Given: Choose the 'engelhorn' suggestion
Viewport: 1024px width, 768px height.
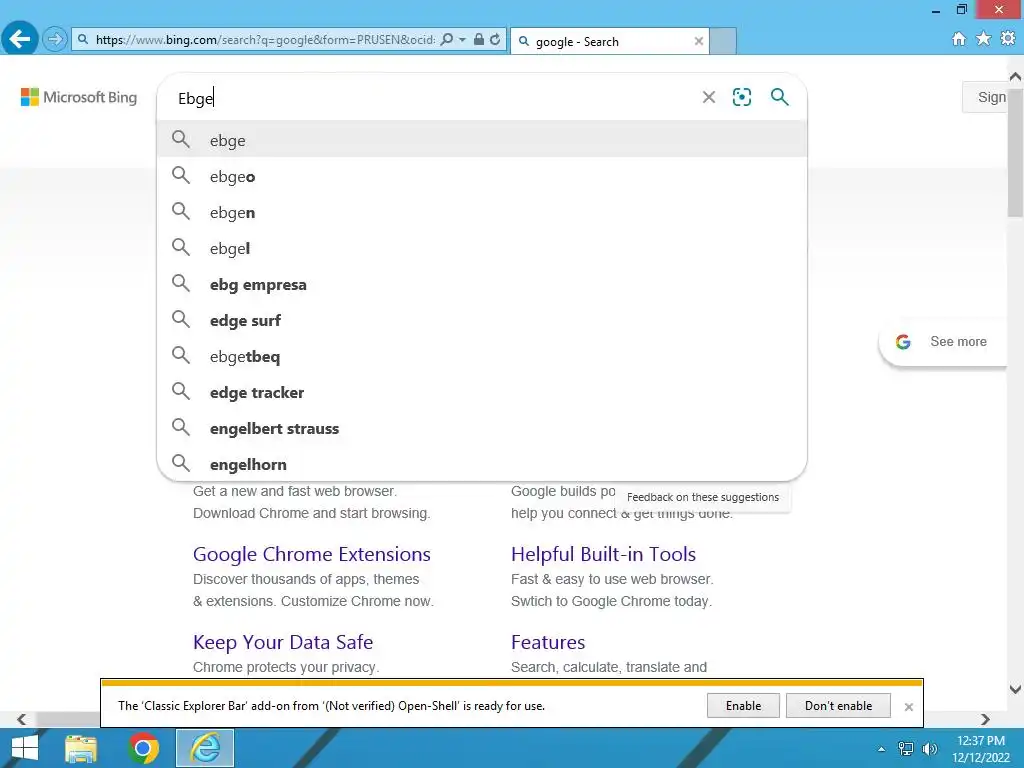Looking at the screenshot, I should pos(482,464).
